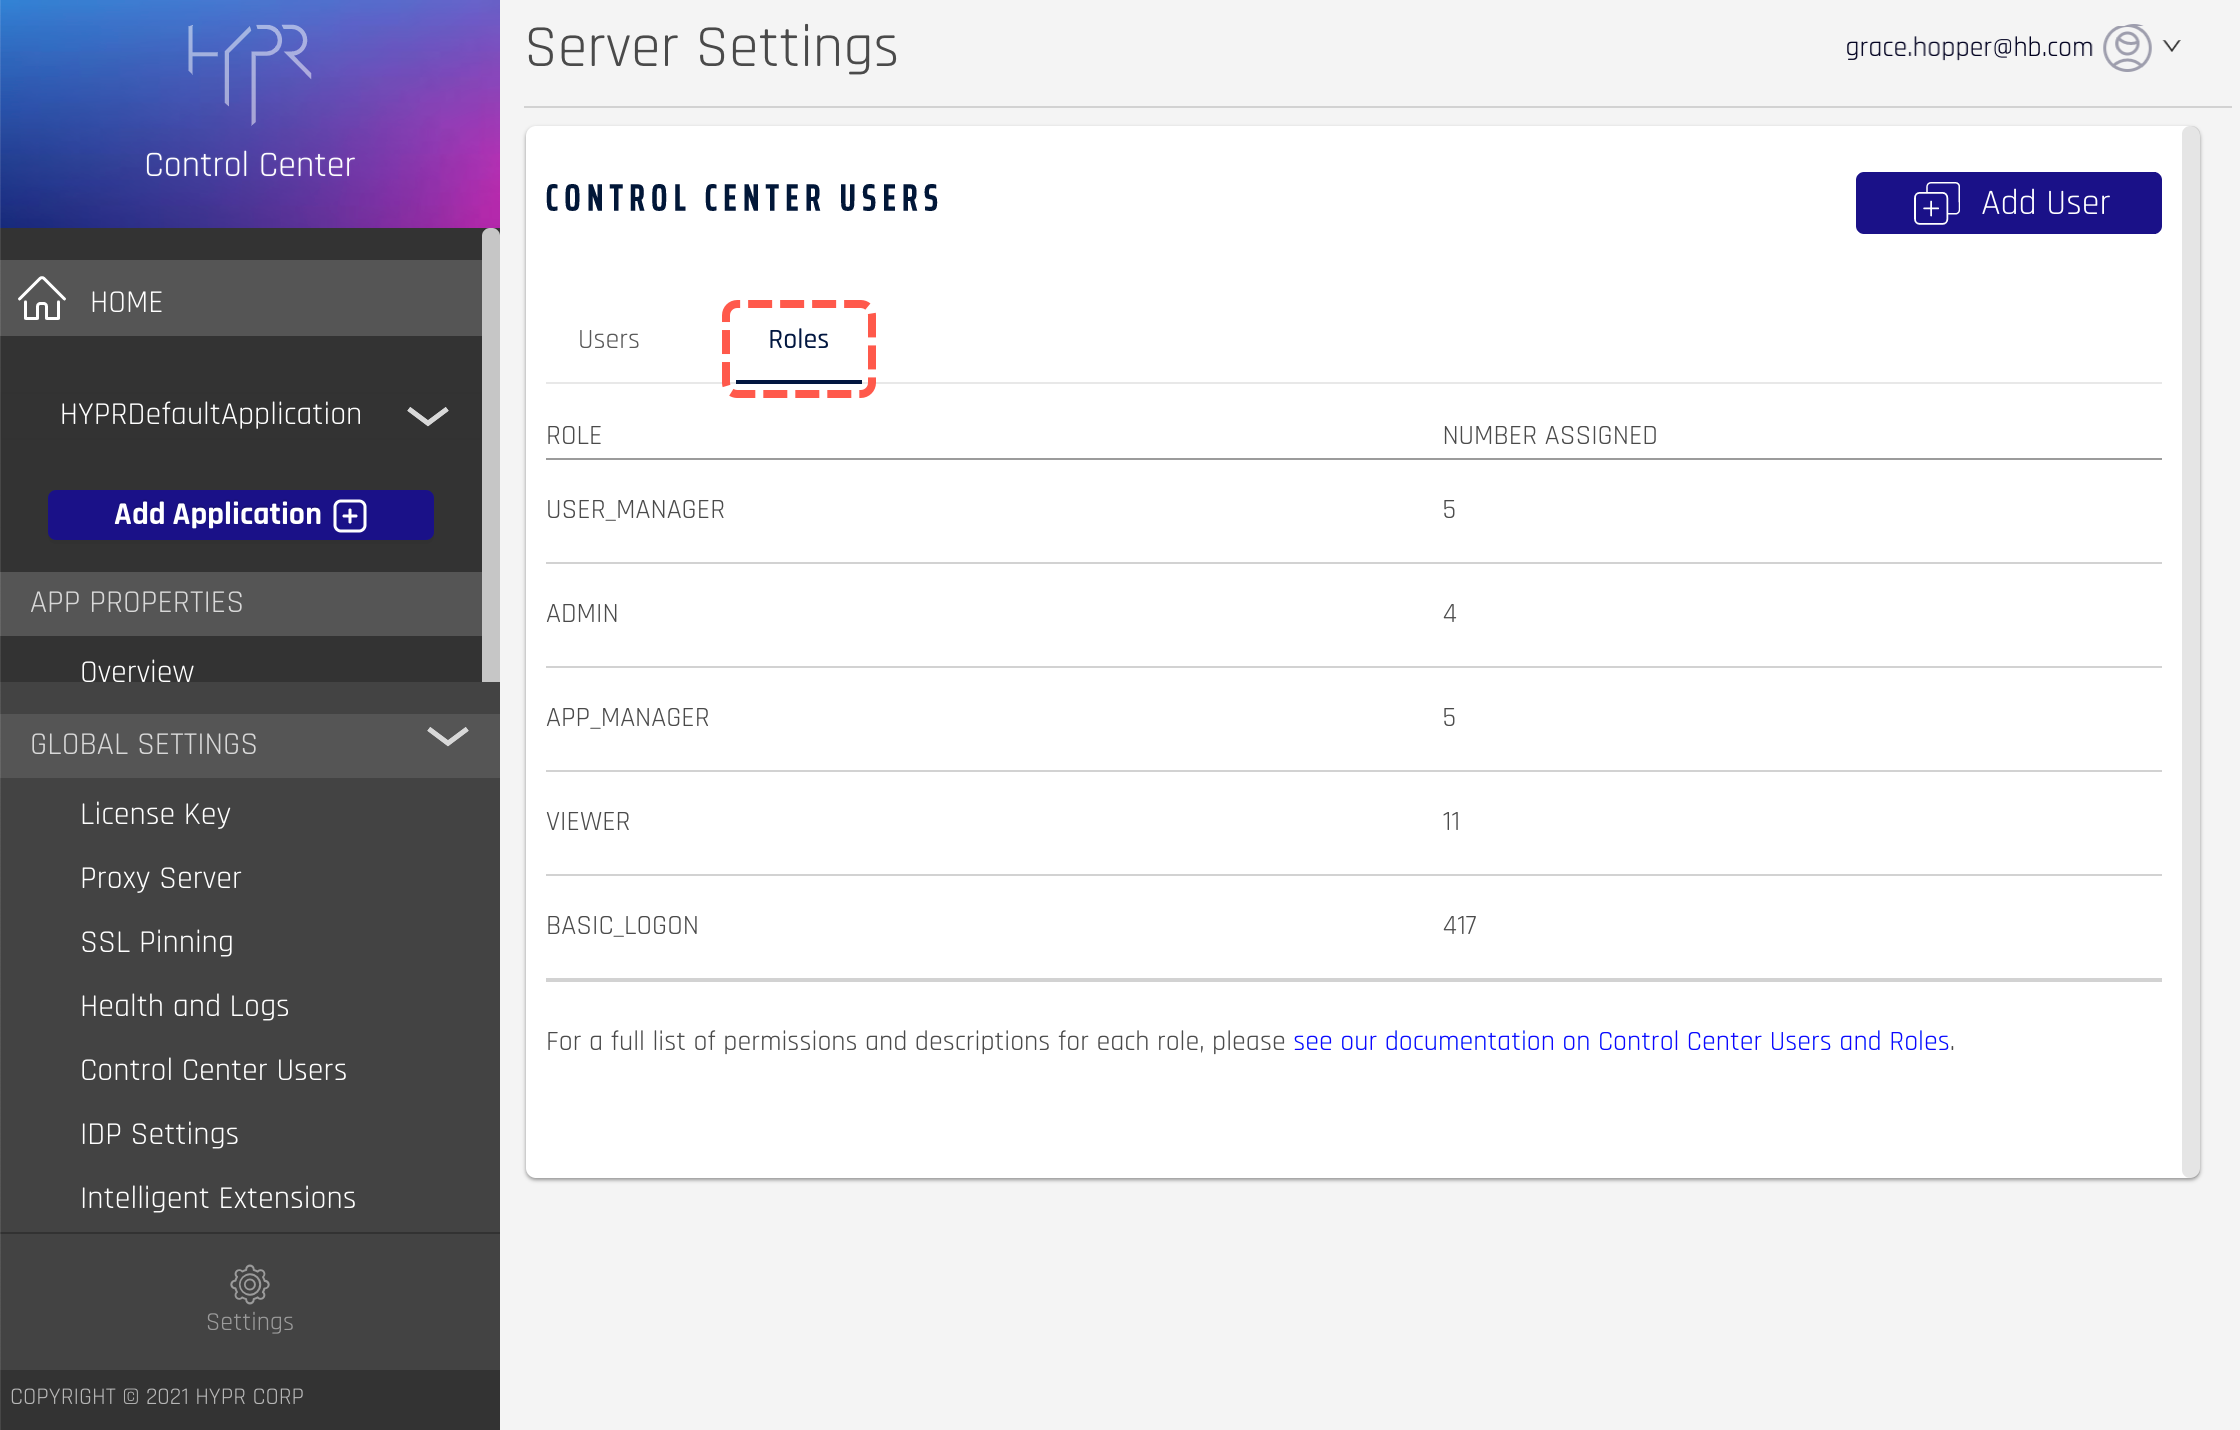
Task: Click the plus icon on Add Application
Action: [x=350, y=515]
